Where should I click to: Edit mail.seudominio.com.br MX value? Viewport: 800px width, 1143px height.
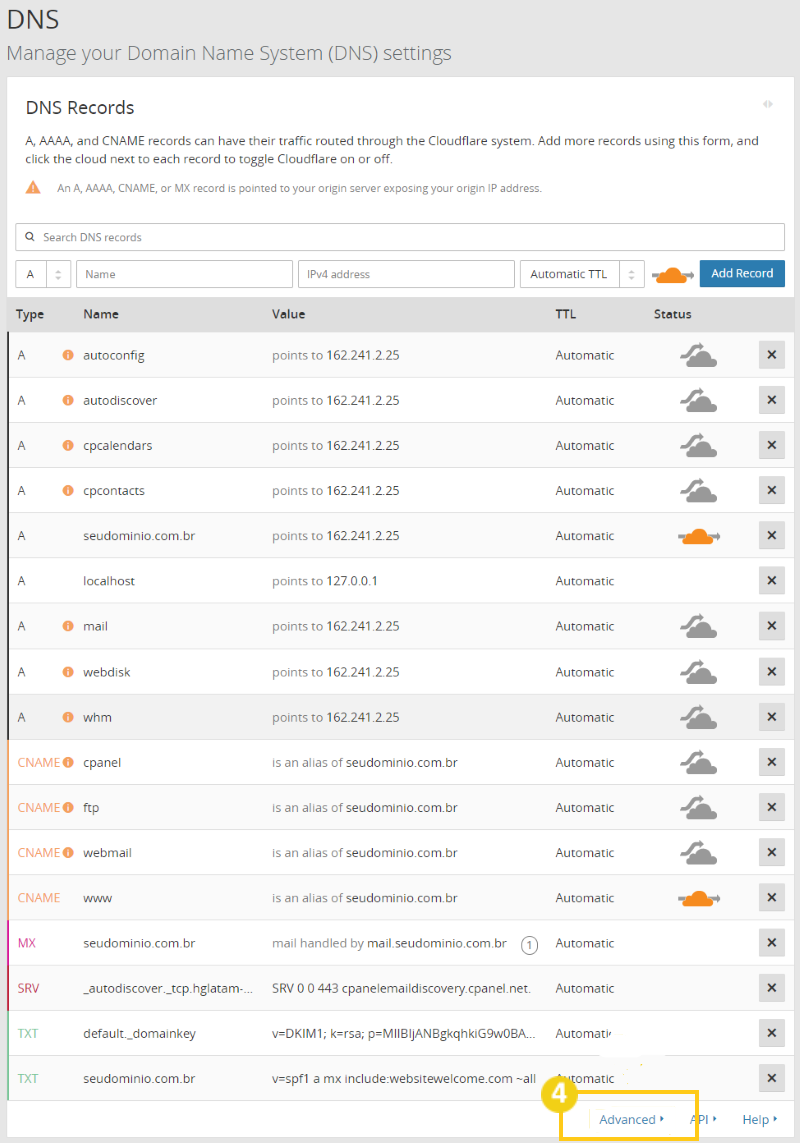point(437,943)
